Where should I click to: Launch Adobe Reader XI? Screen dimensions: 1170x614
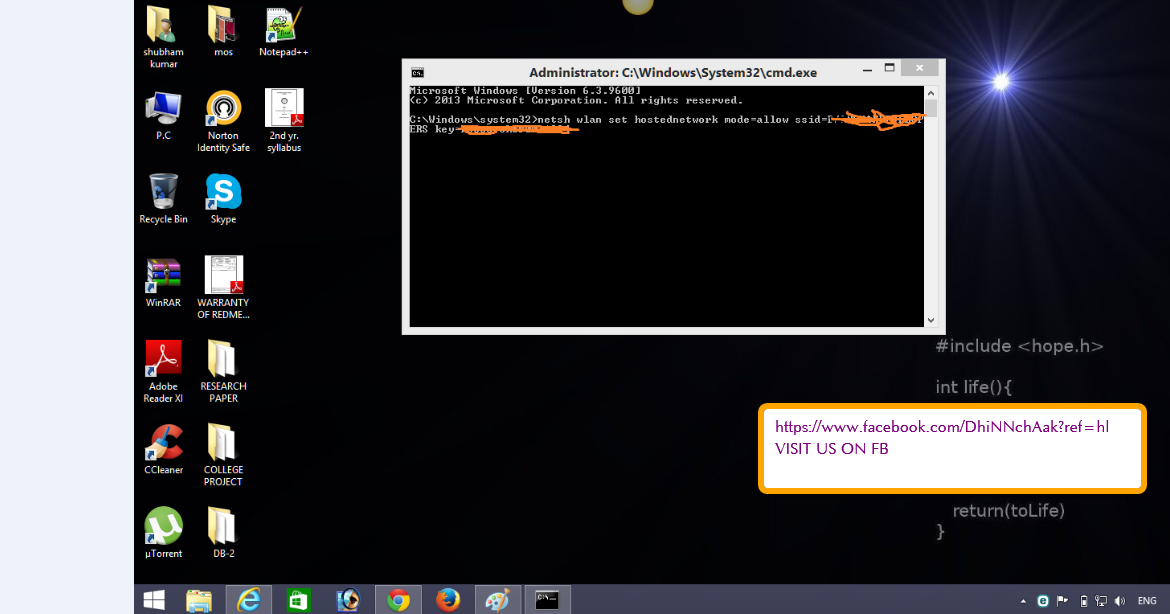pyautogui.click(x=162, y=356)
